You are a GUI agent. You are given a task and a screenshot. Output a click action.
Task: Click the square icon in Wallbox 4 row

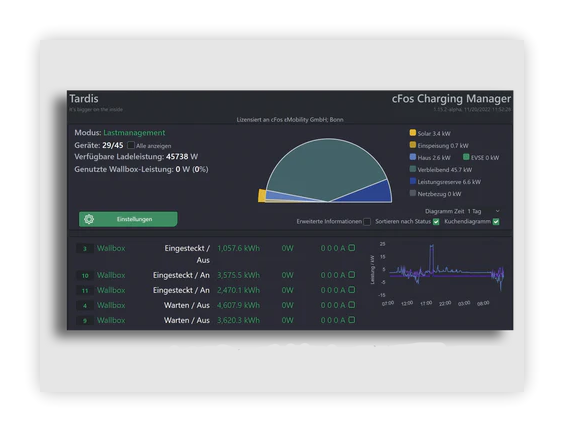(x=352, y=305)
